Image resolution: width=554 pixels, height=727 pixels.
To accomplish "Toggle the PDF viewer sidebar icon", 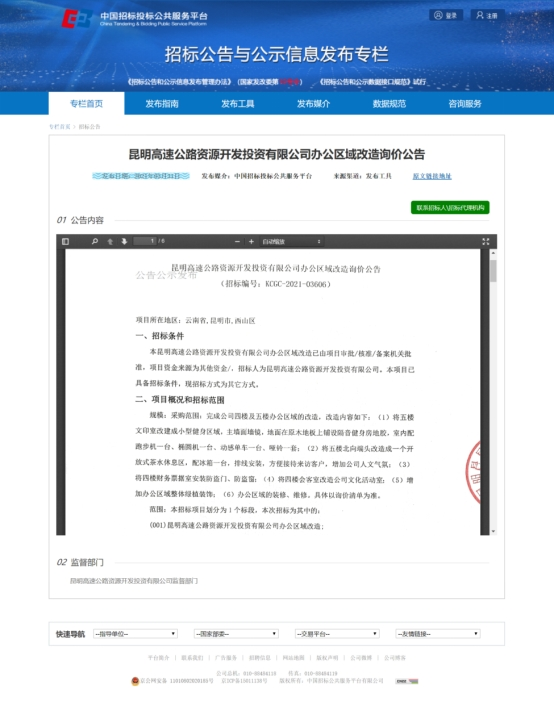I will [65, 242].
